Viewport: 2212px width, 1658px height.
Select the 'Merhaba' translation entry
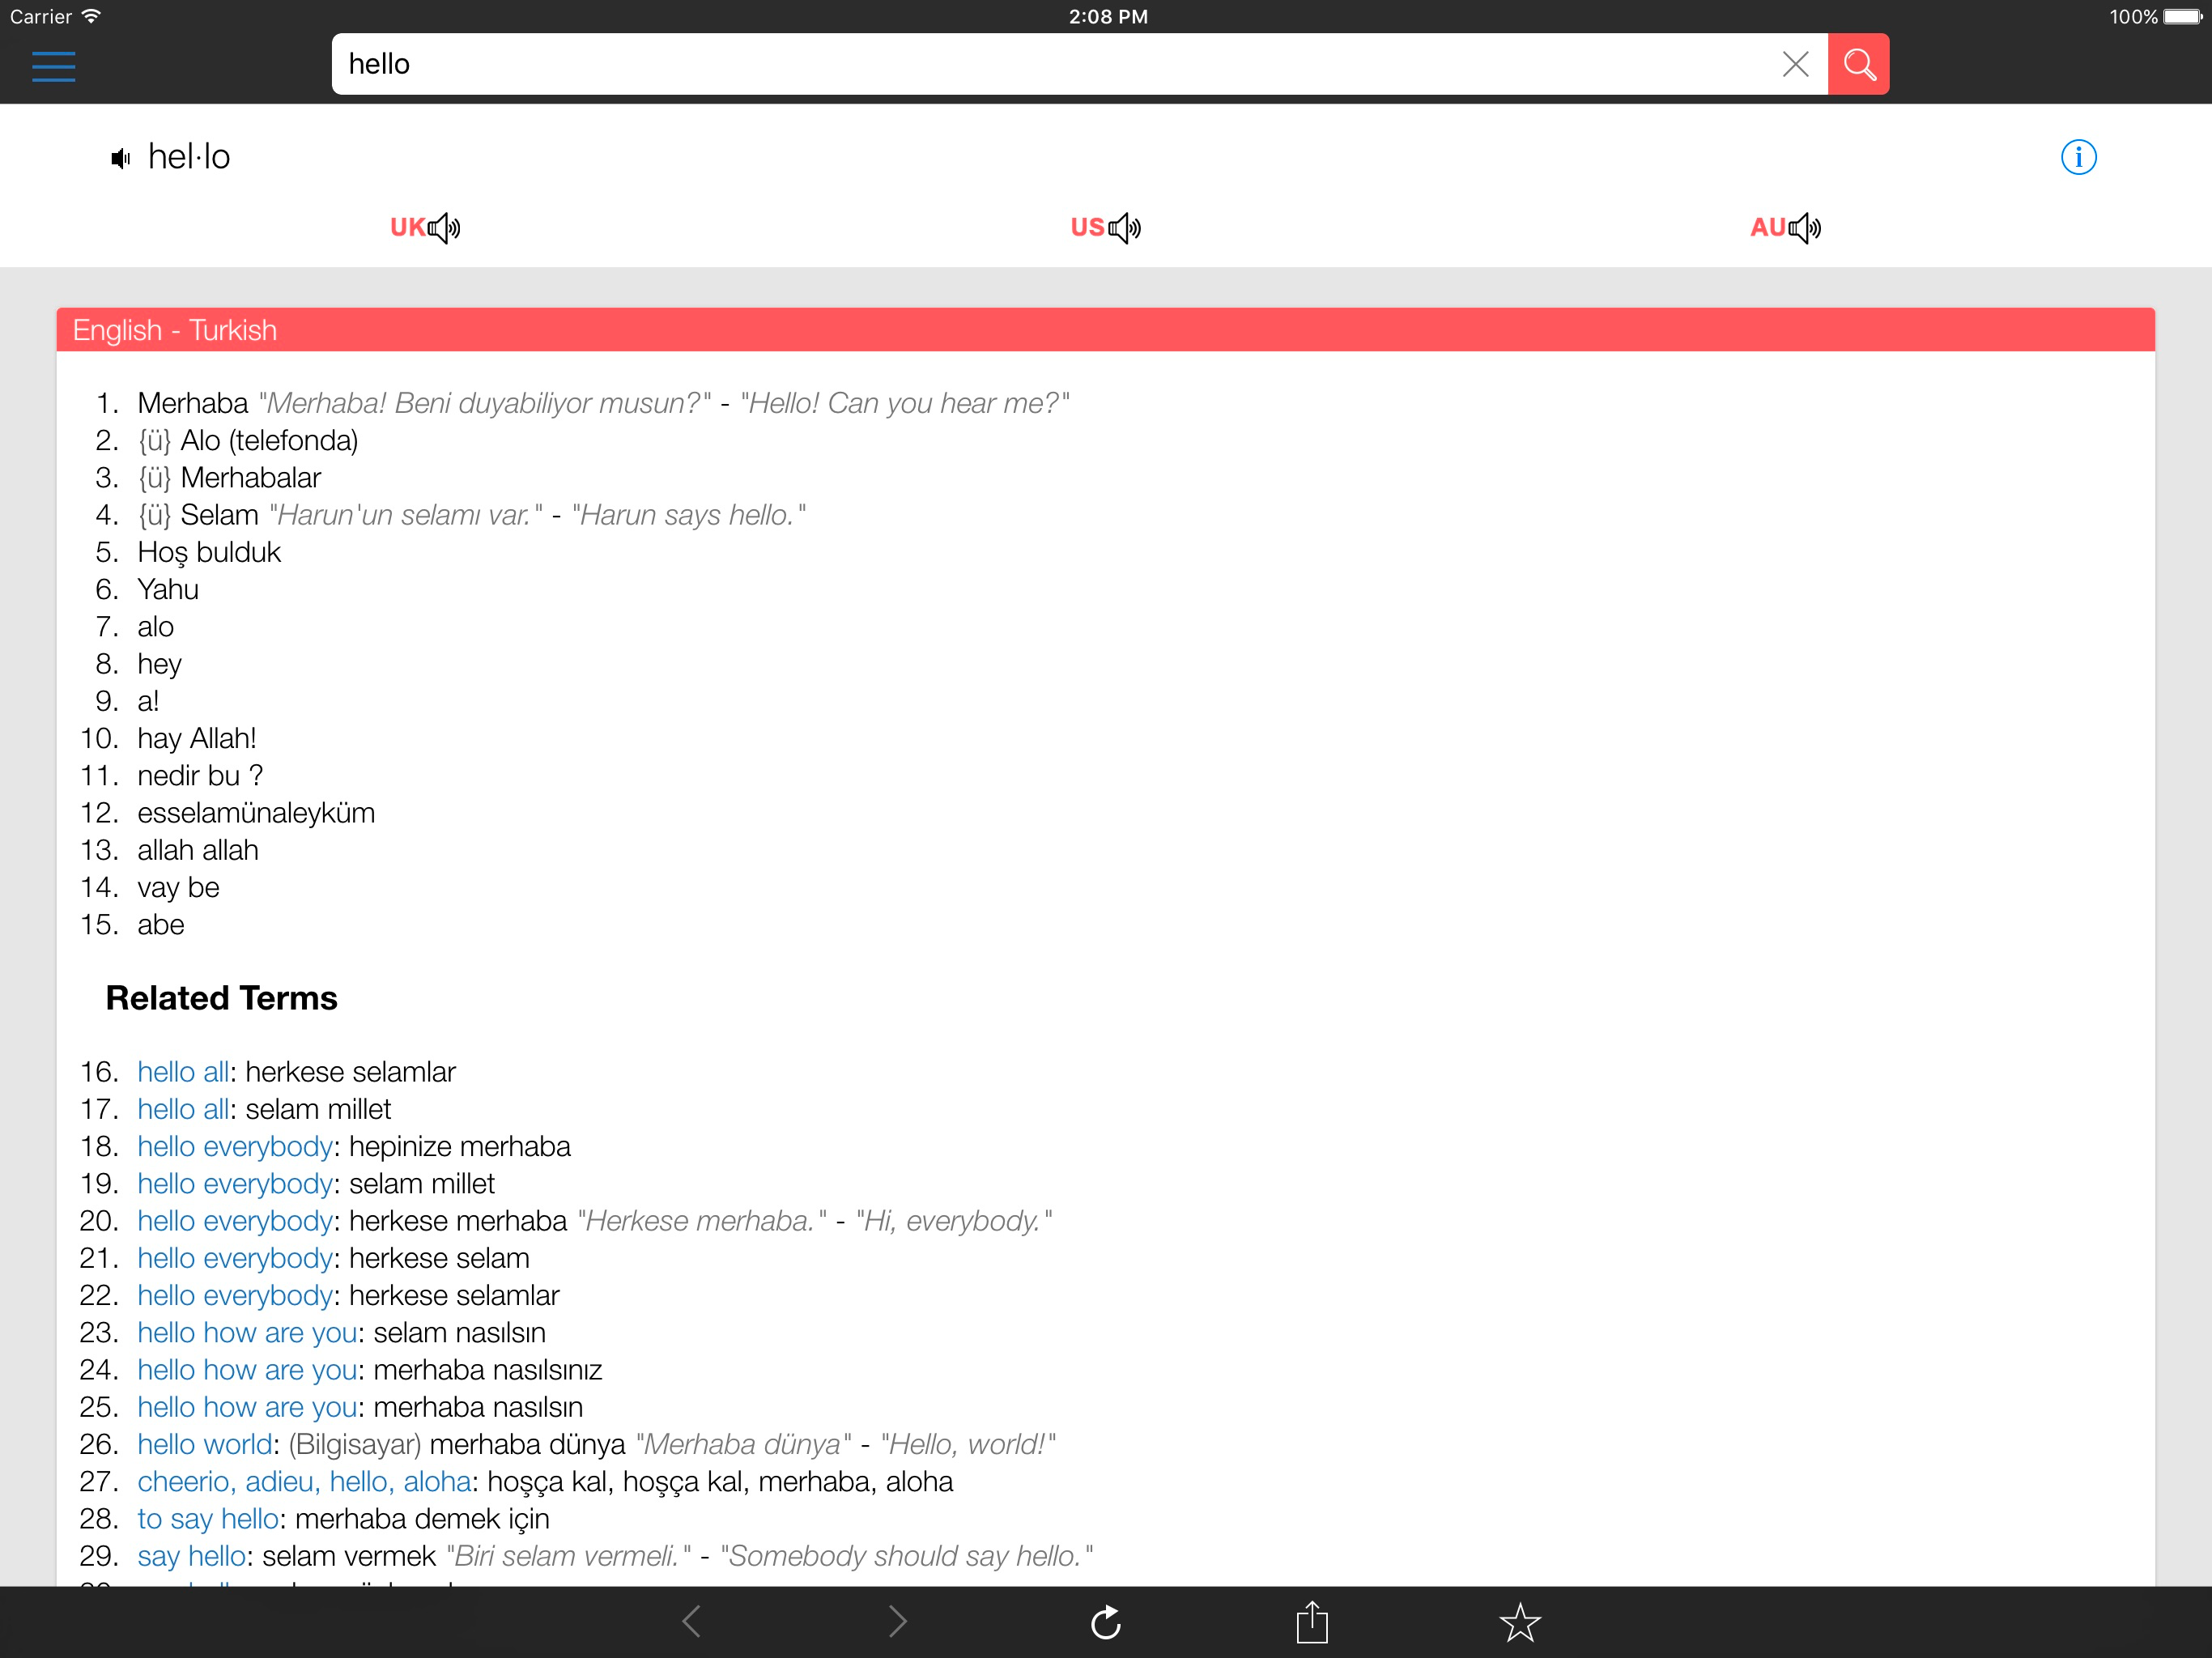tap(192, 403)
